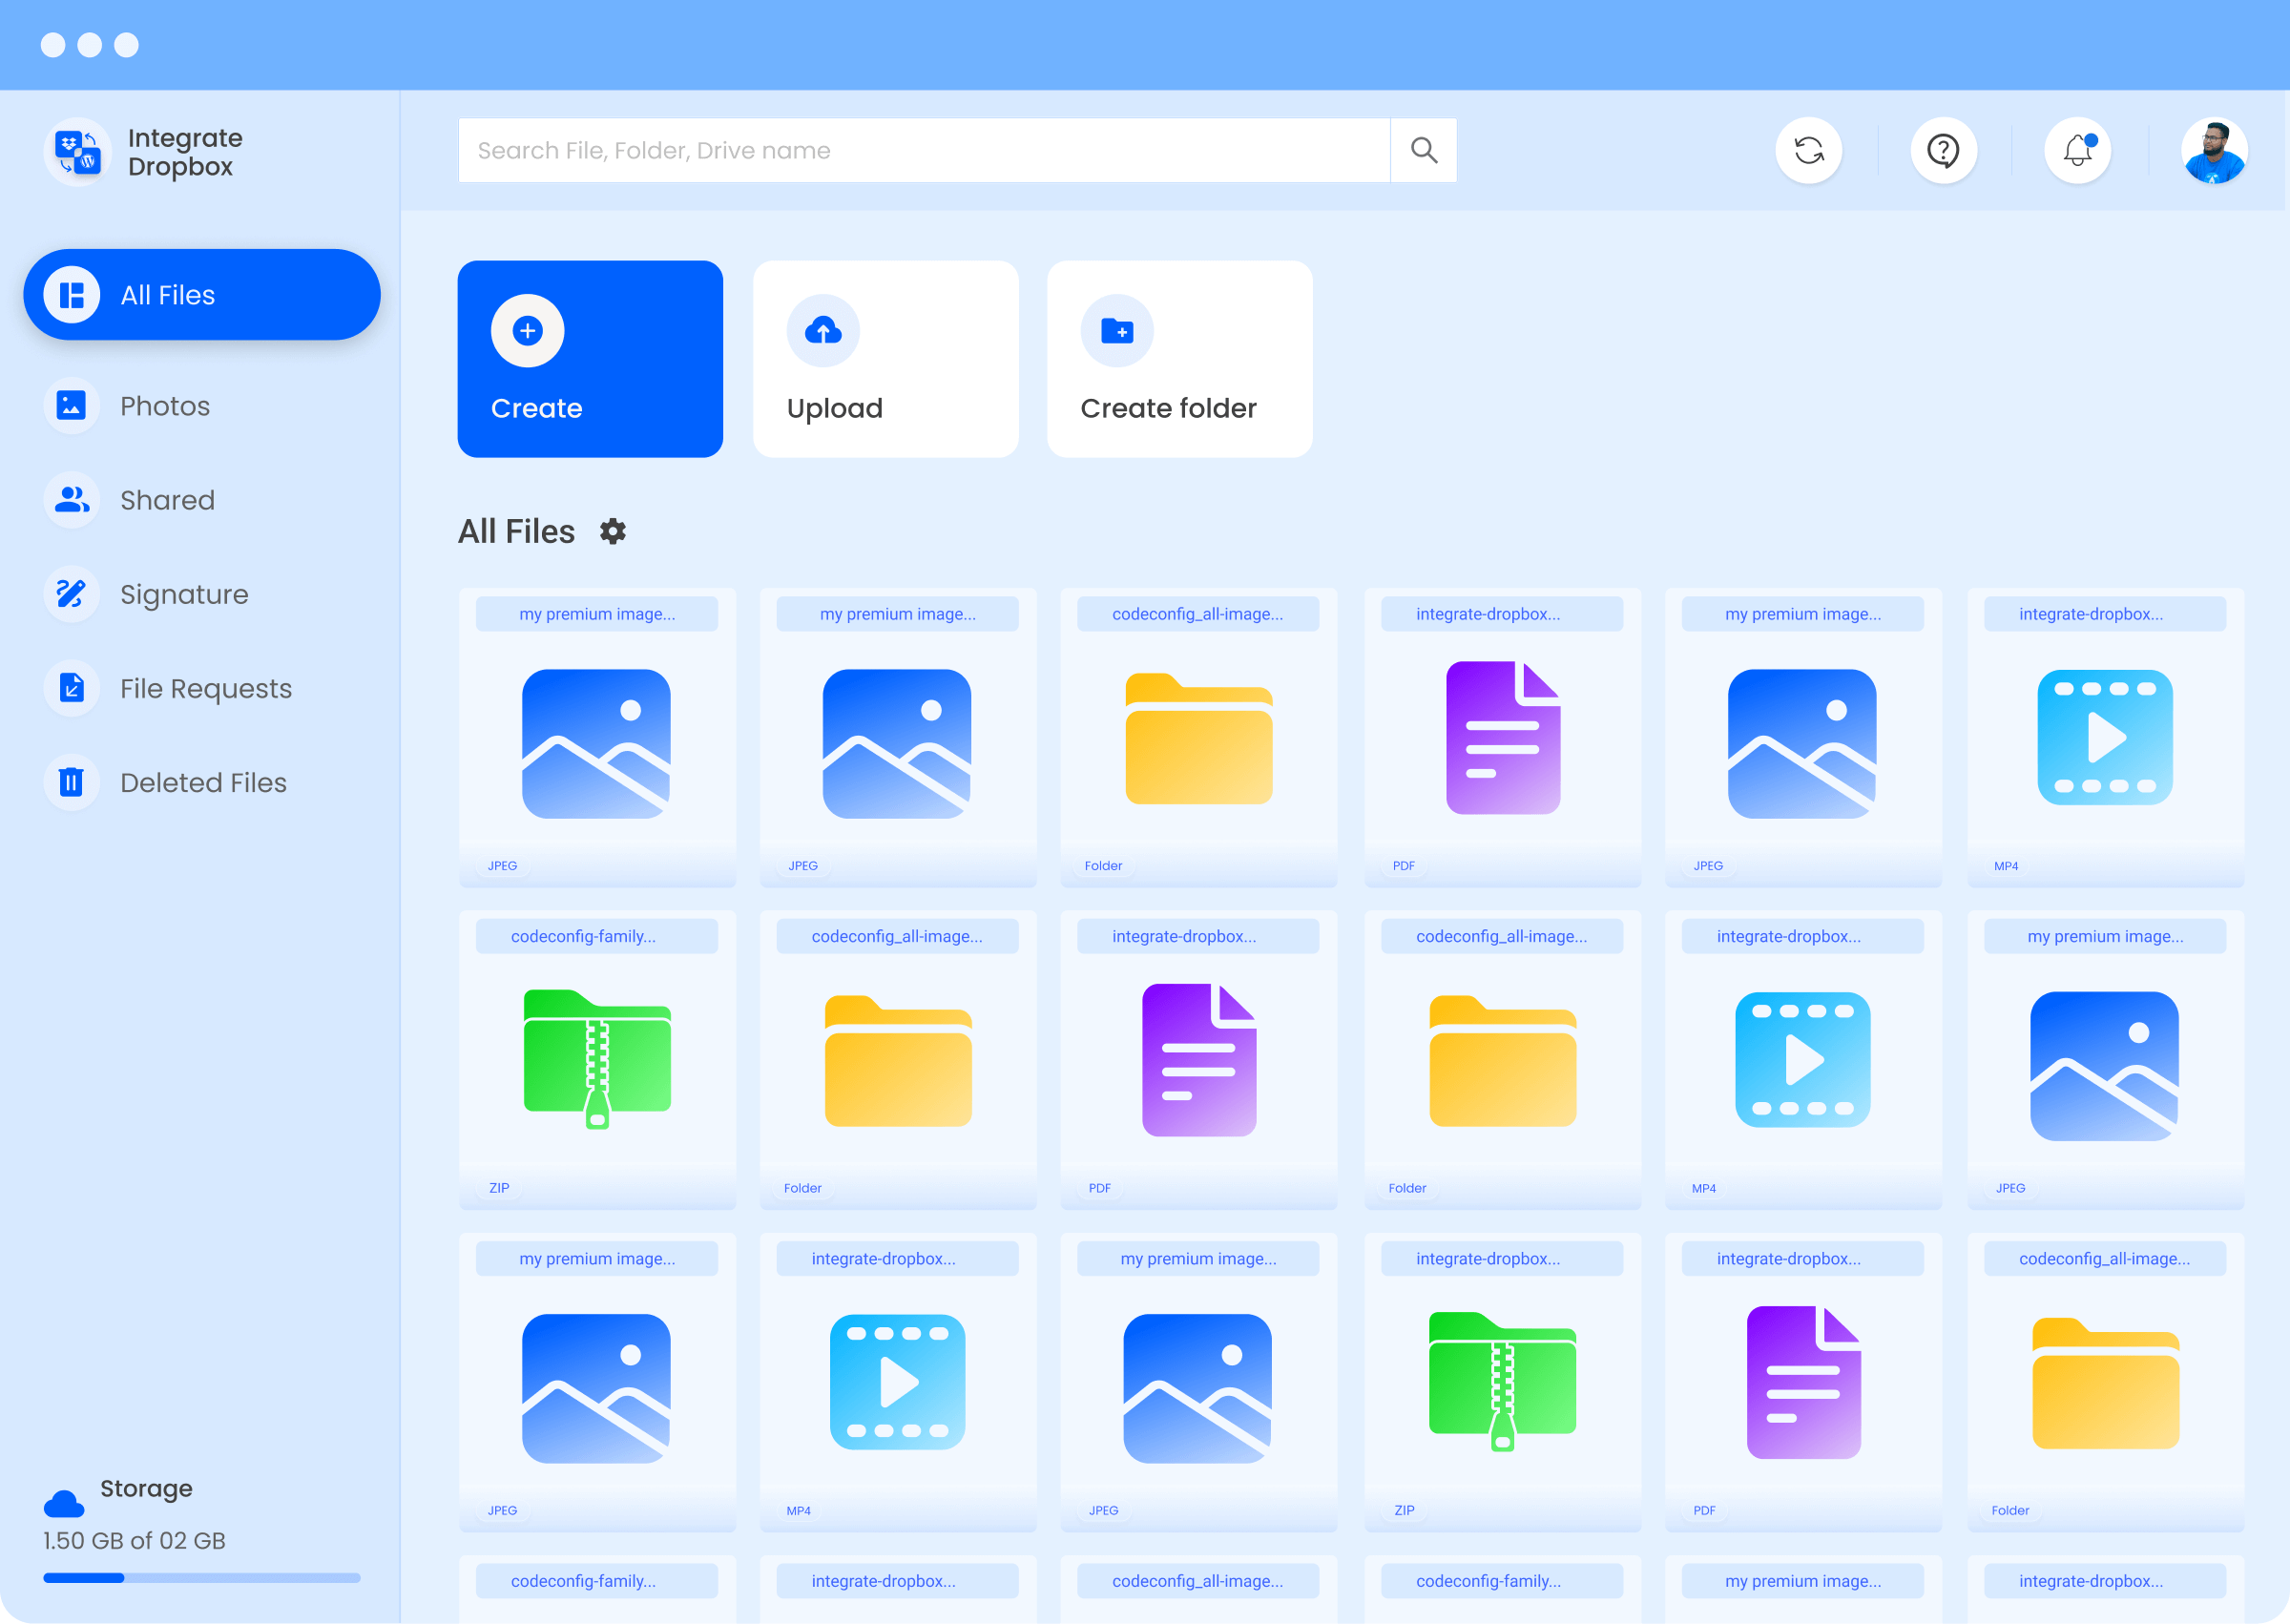Open File Requests section

(x=206, y=687)
